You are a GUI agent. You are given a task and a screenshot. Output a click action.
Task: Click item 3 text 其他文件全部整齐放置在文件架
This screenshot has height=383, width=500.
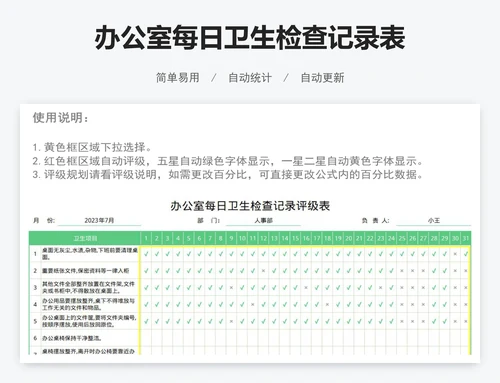pyautogui.click(x=88, y=287)
